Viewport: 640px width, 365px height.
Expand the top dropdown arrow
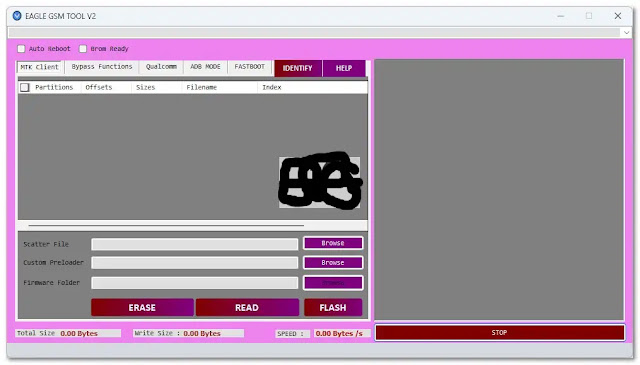627,32
